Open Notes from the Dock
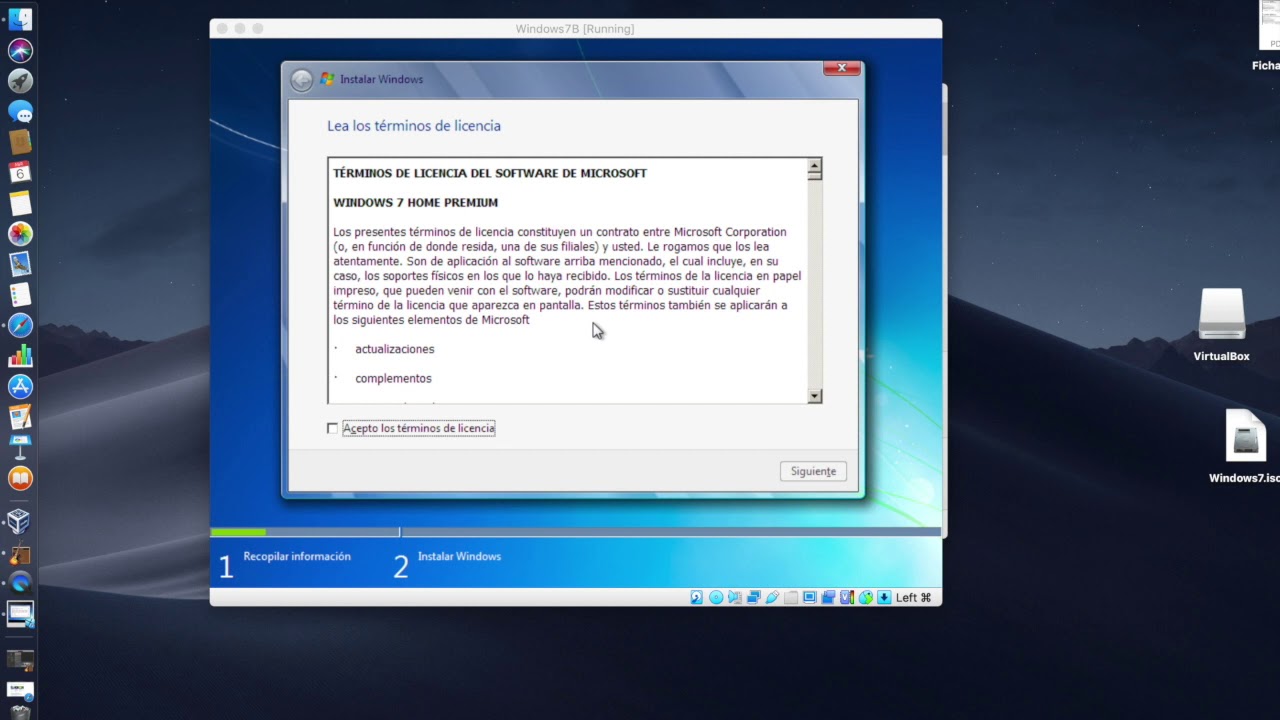This screenshot has height=720, width=1280. [x=20, y=203]
